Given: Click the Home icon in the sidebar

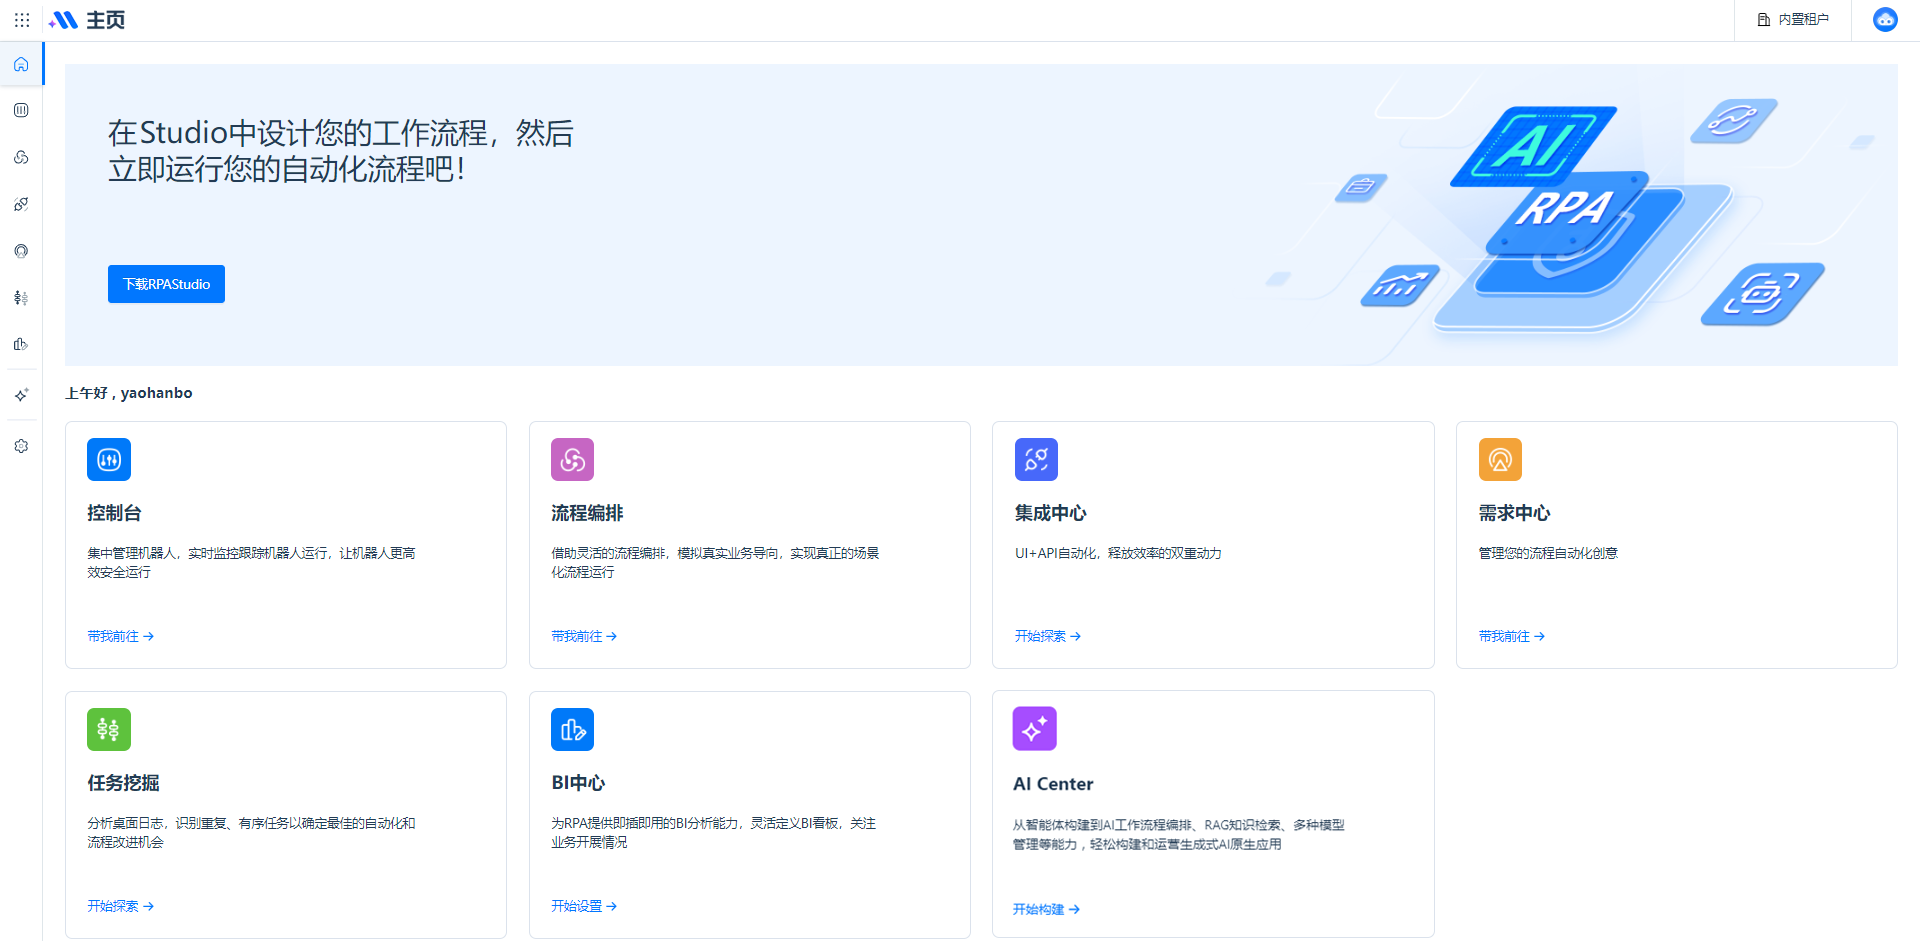Looking at the screenshot, I should (21, 65).
